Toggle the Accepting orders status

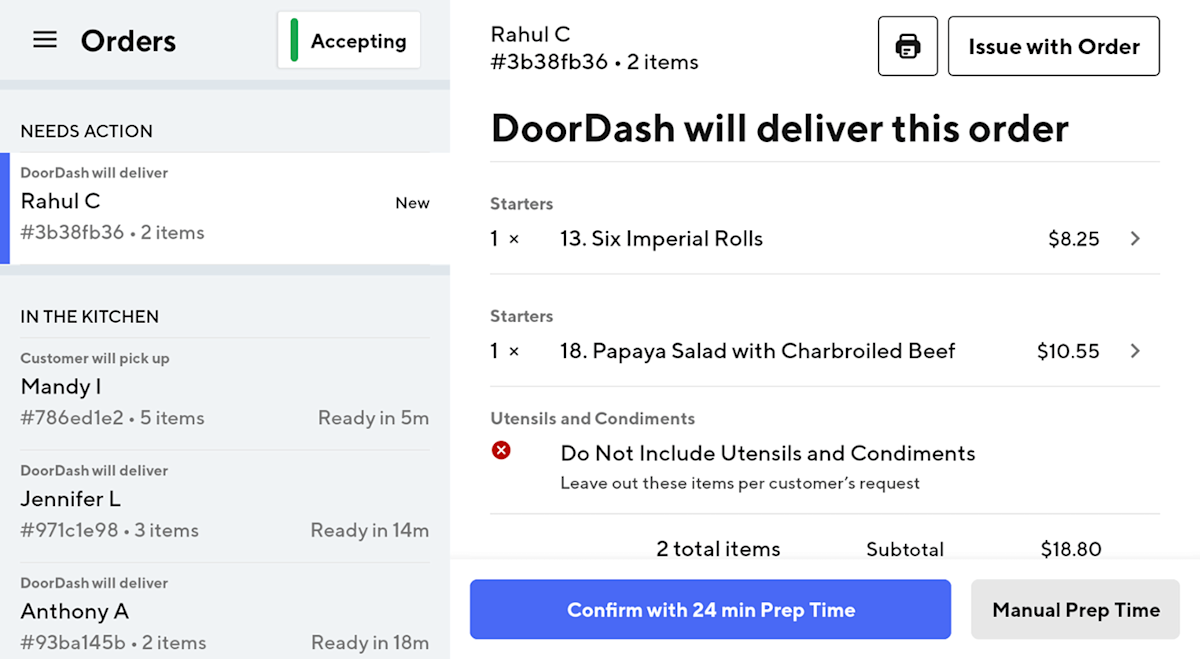click(348, 40)
